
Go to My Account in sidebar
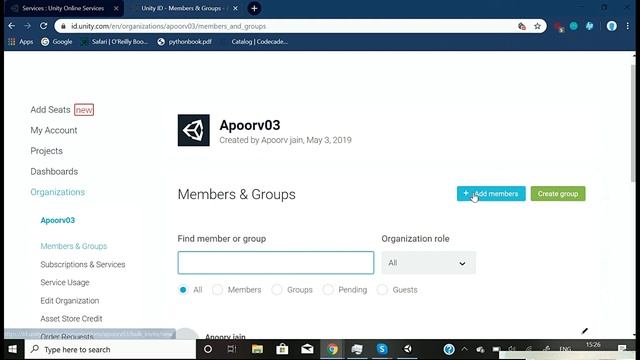[x=53, y=130]
